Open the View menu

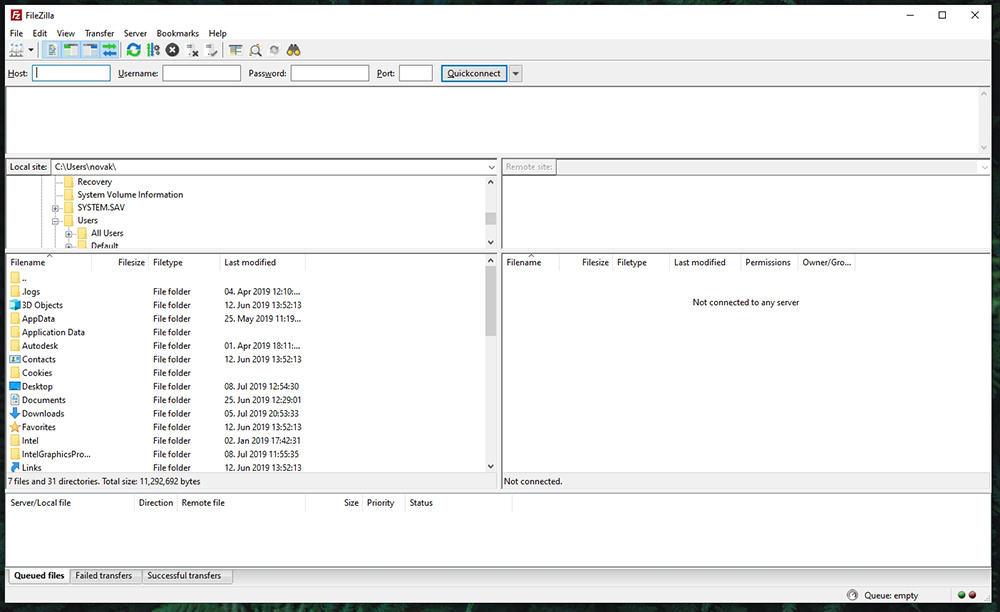click(66, 33)
